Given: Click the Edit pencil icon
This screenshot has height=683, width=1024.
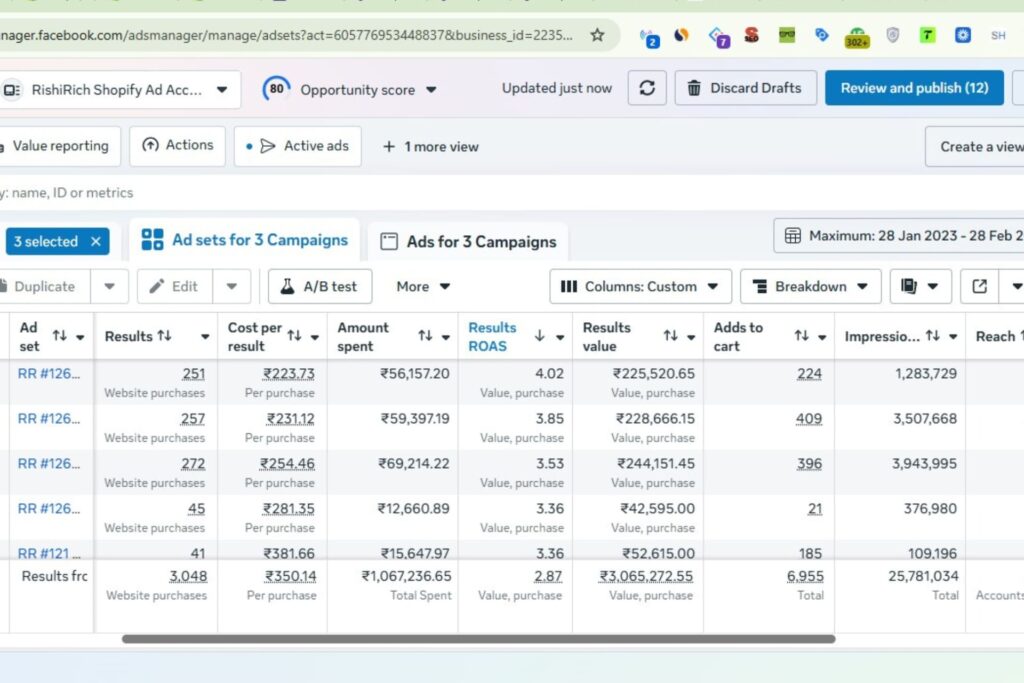Looking at the screenshot, I should (158, 287).
